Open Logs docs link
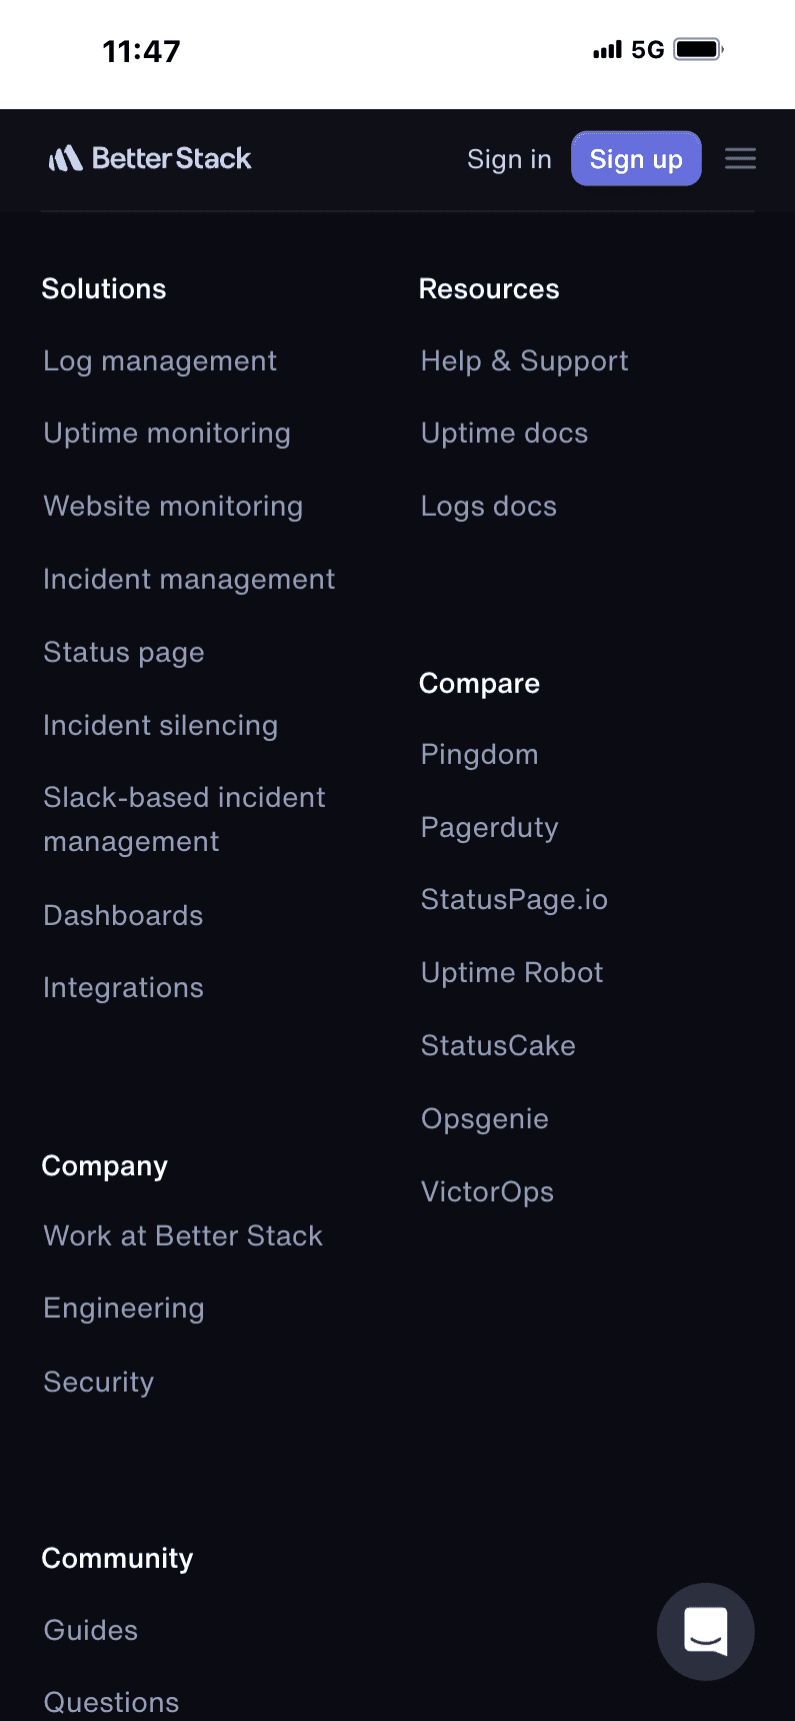795x1721 pixels. [488, 506]
